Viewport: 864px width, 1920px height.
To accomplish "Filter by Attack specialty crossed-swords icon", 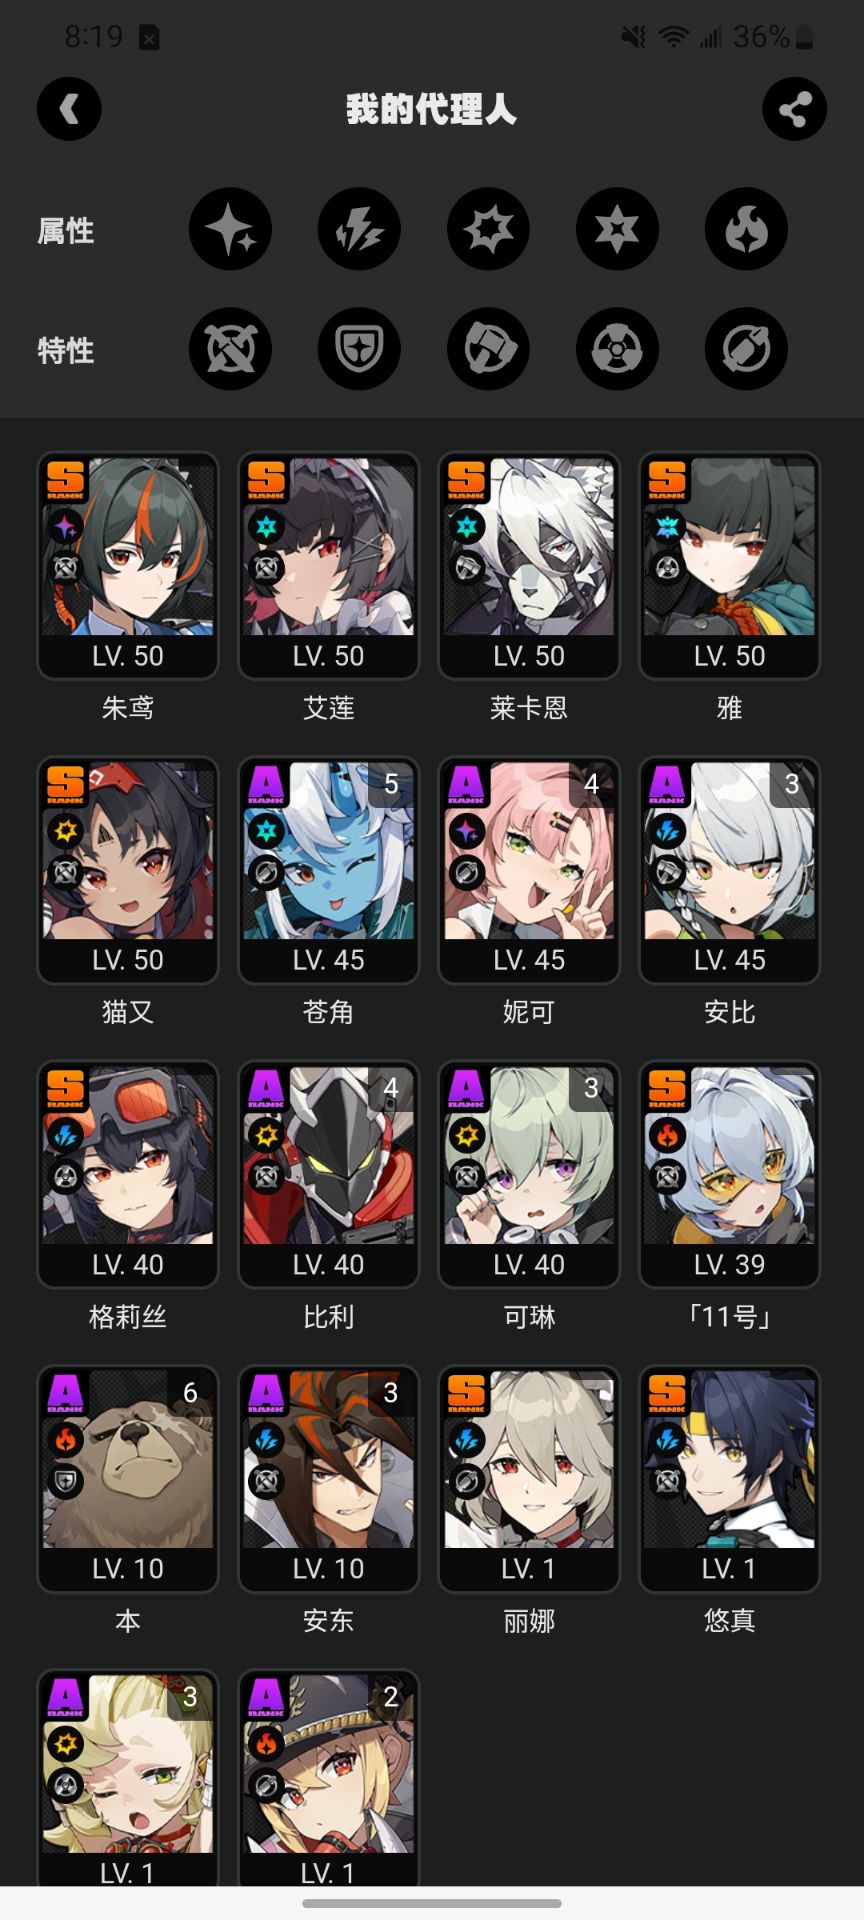I will [230, 349].
